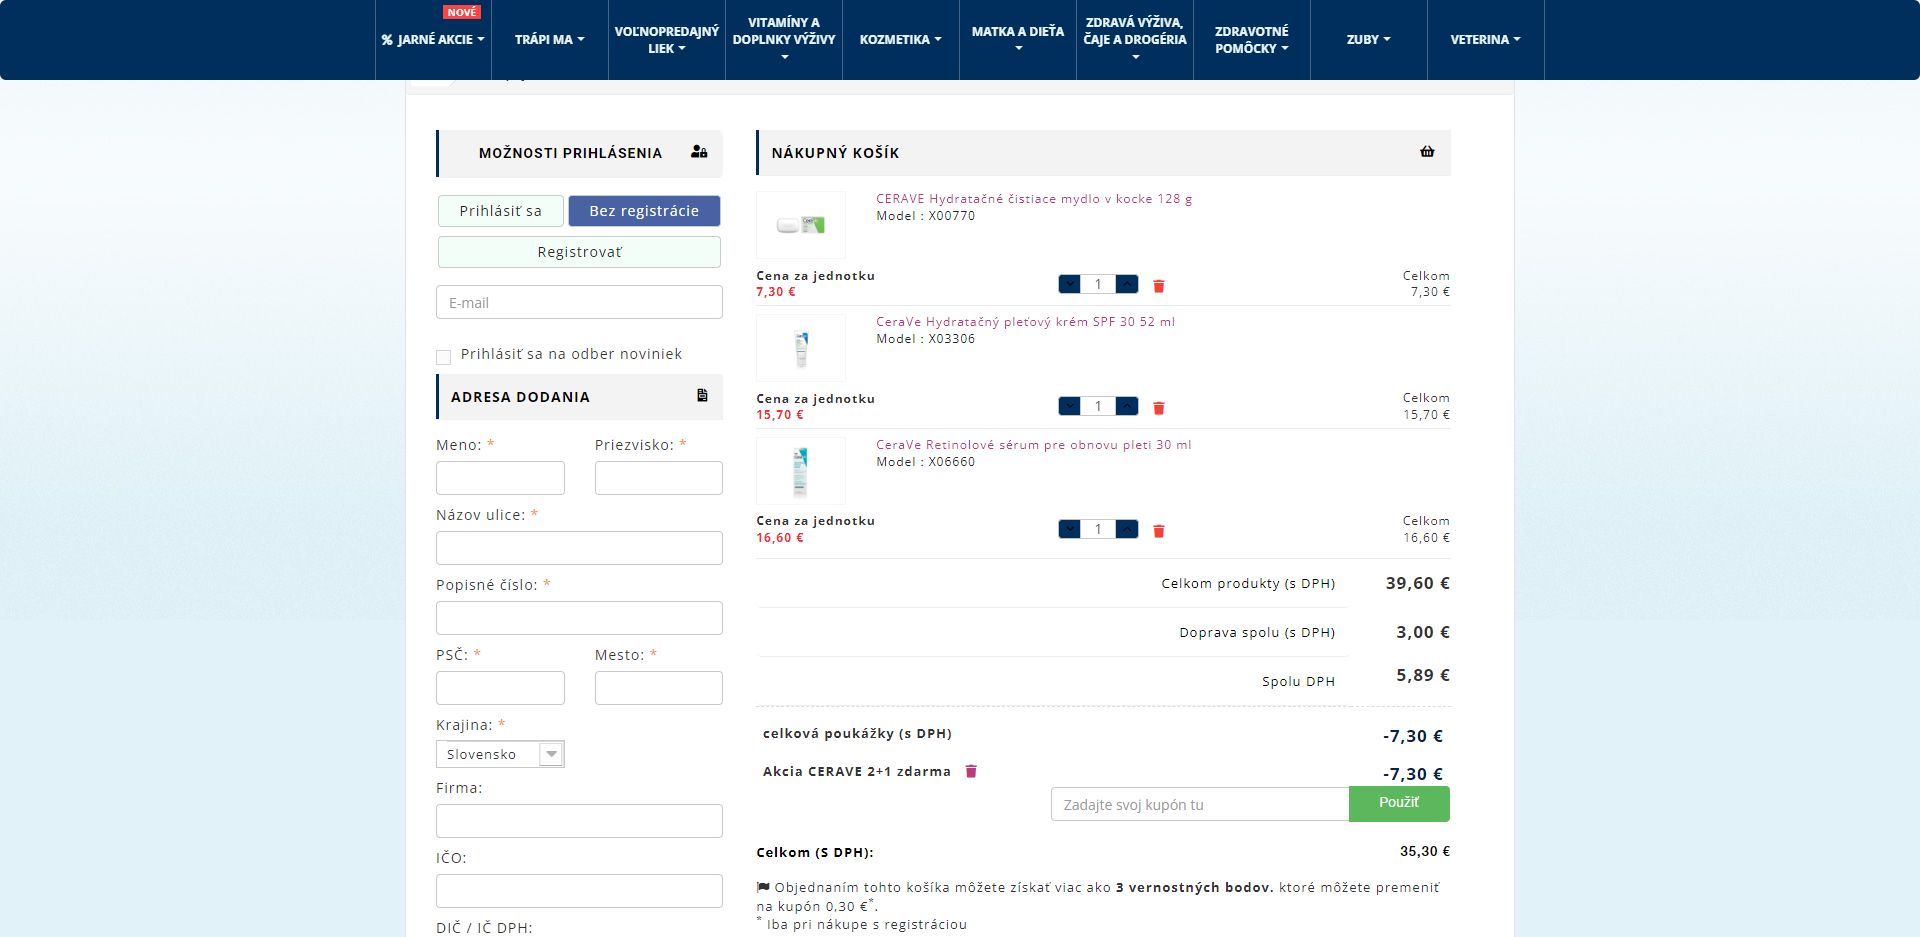Open the Veterina menu item
This screenshot has width=1920, height=937.
point(1485,40)
